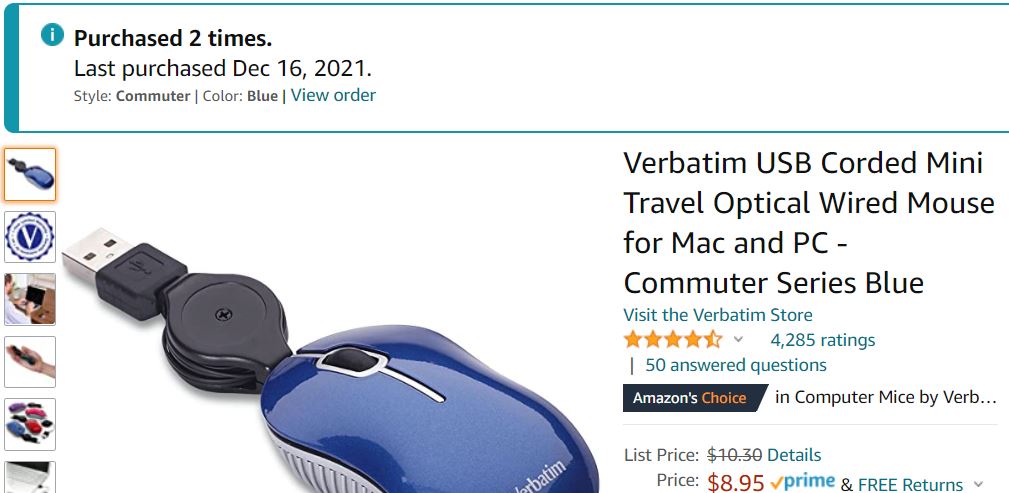Expand the ratings breakdown chevron

coord(738,339)
